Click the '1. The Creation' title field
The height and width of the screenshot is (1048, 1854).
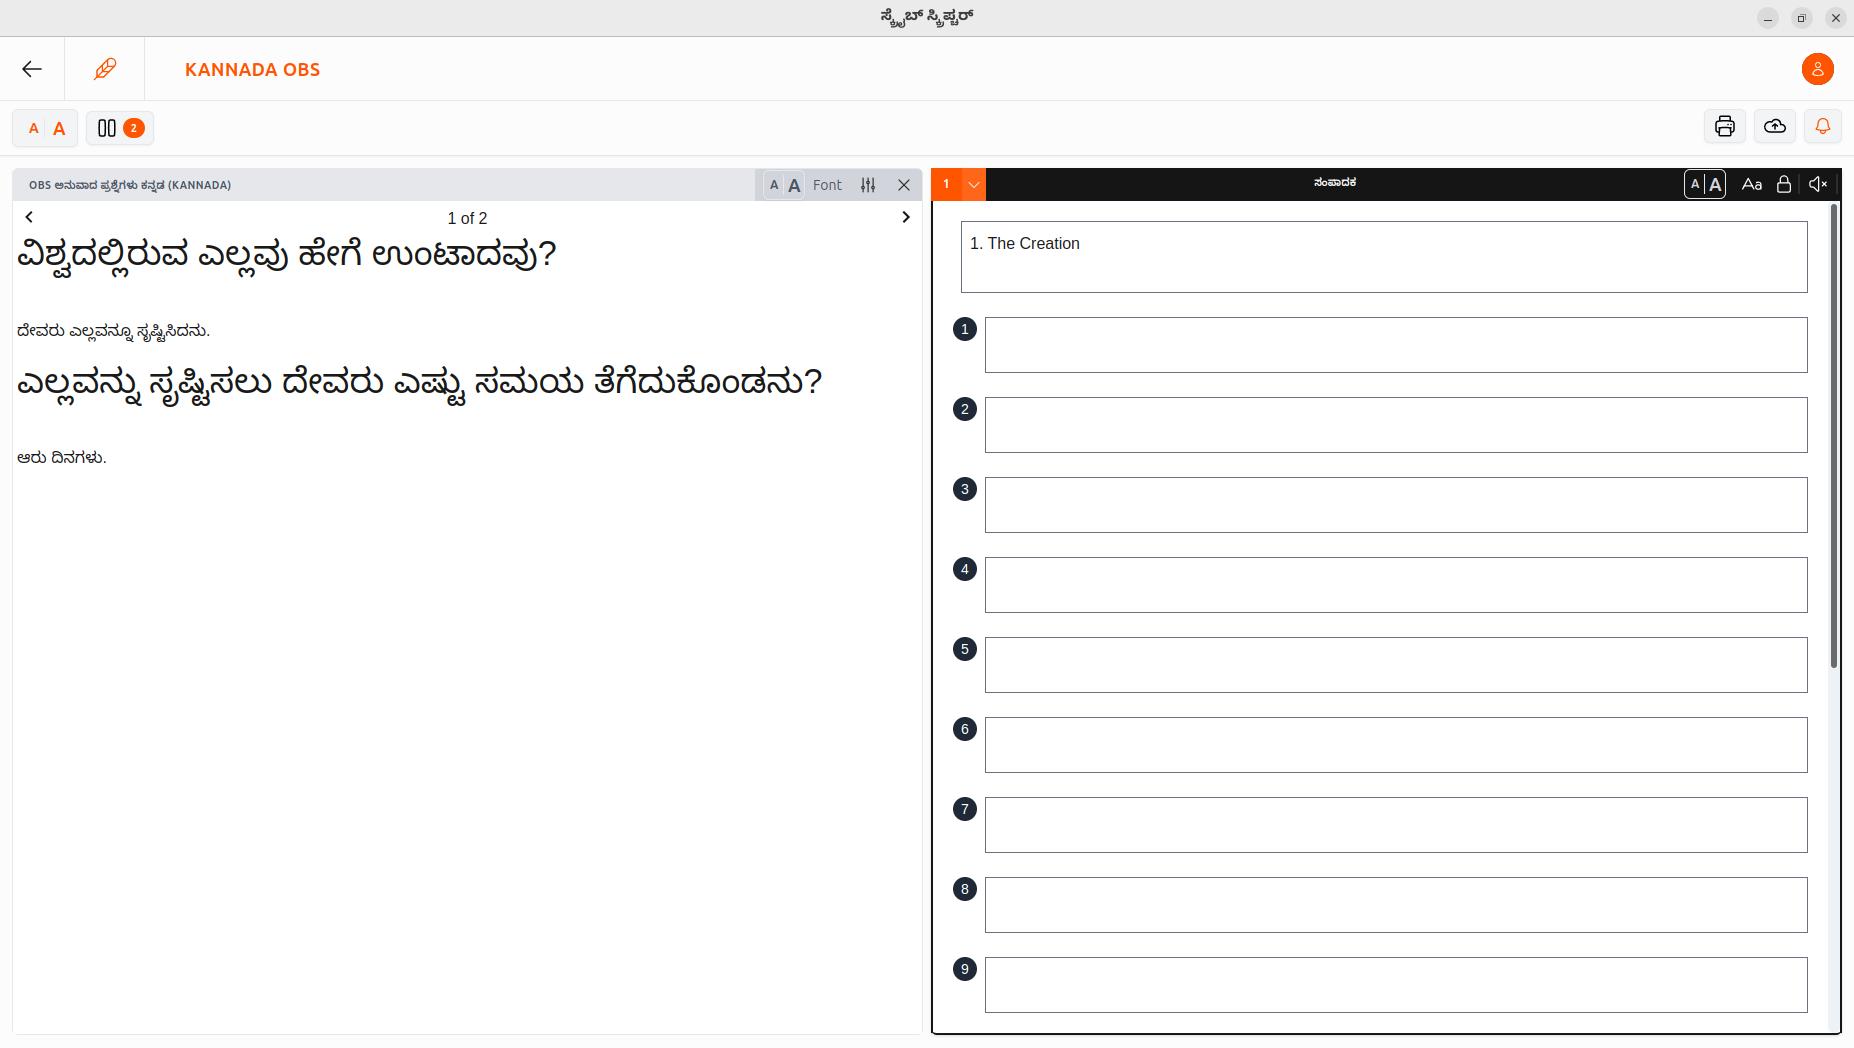[x=1385, y=257]
